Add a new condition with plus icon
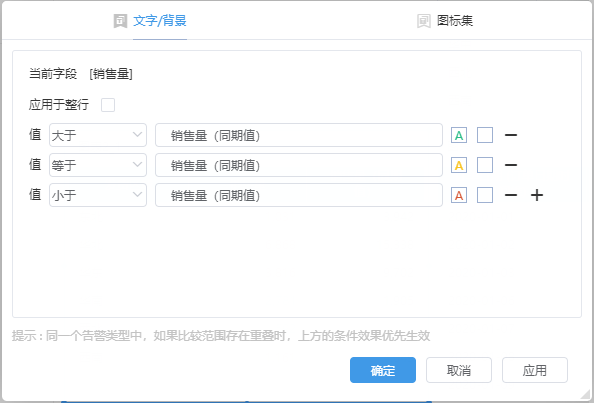This screenshot has height=403, width=594. (x=537, y=195)
